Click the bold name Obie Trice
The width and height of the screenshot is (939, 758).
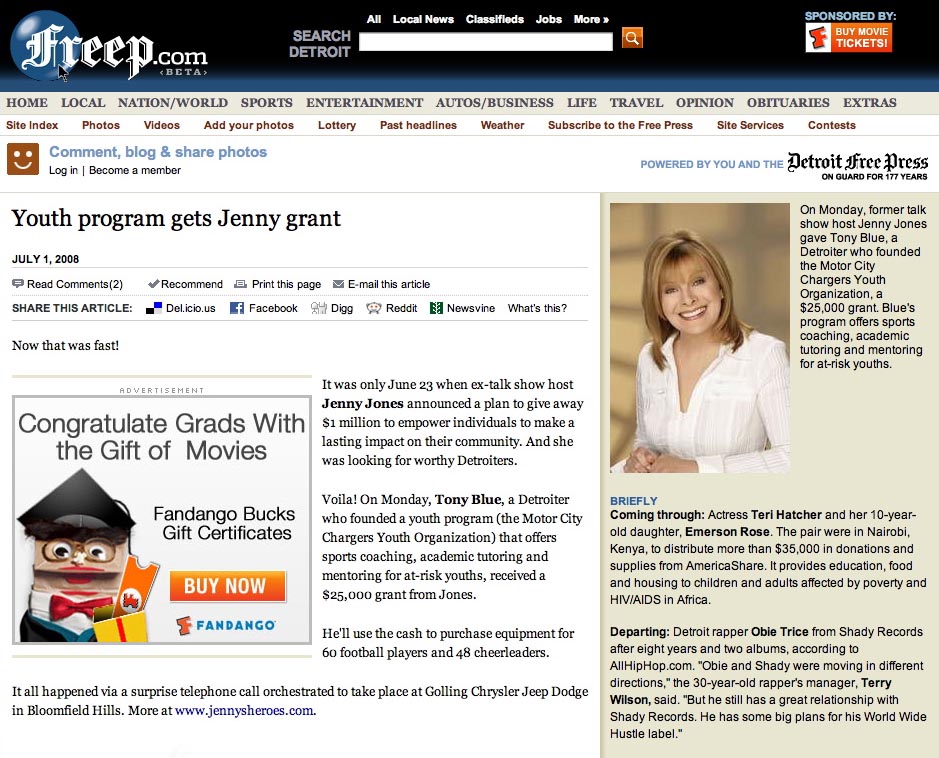click(x=780, y=632)
